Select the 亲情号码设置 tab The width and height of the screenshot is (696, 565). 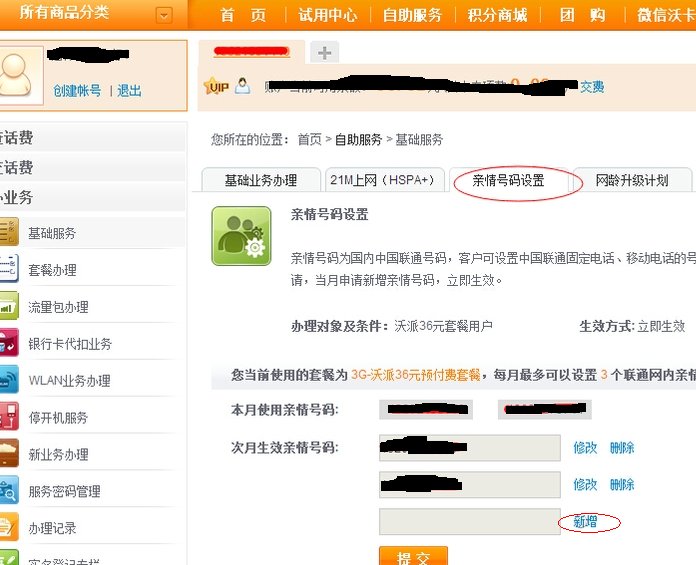(x=509, y=180)
